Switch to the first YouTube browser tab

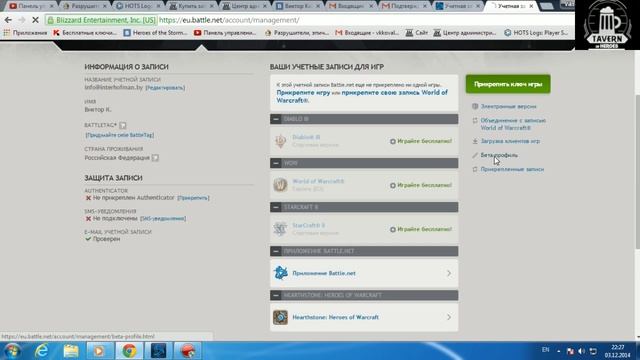(x=31, y=6)
